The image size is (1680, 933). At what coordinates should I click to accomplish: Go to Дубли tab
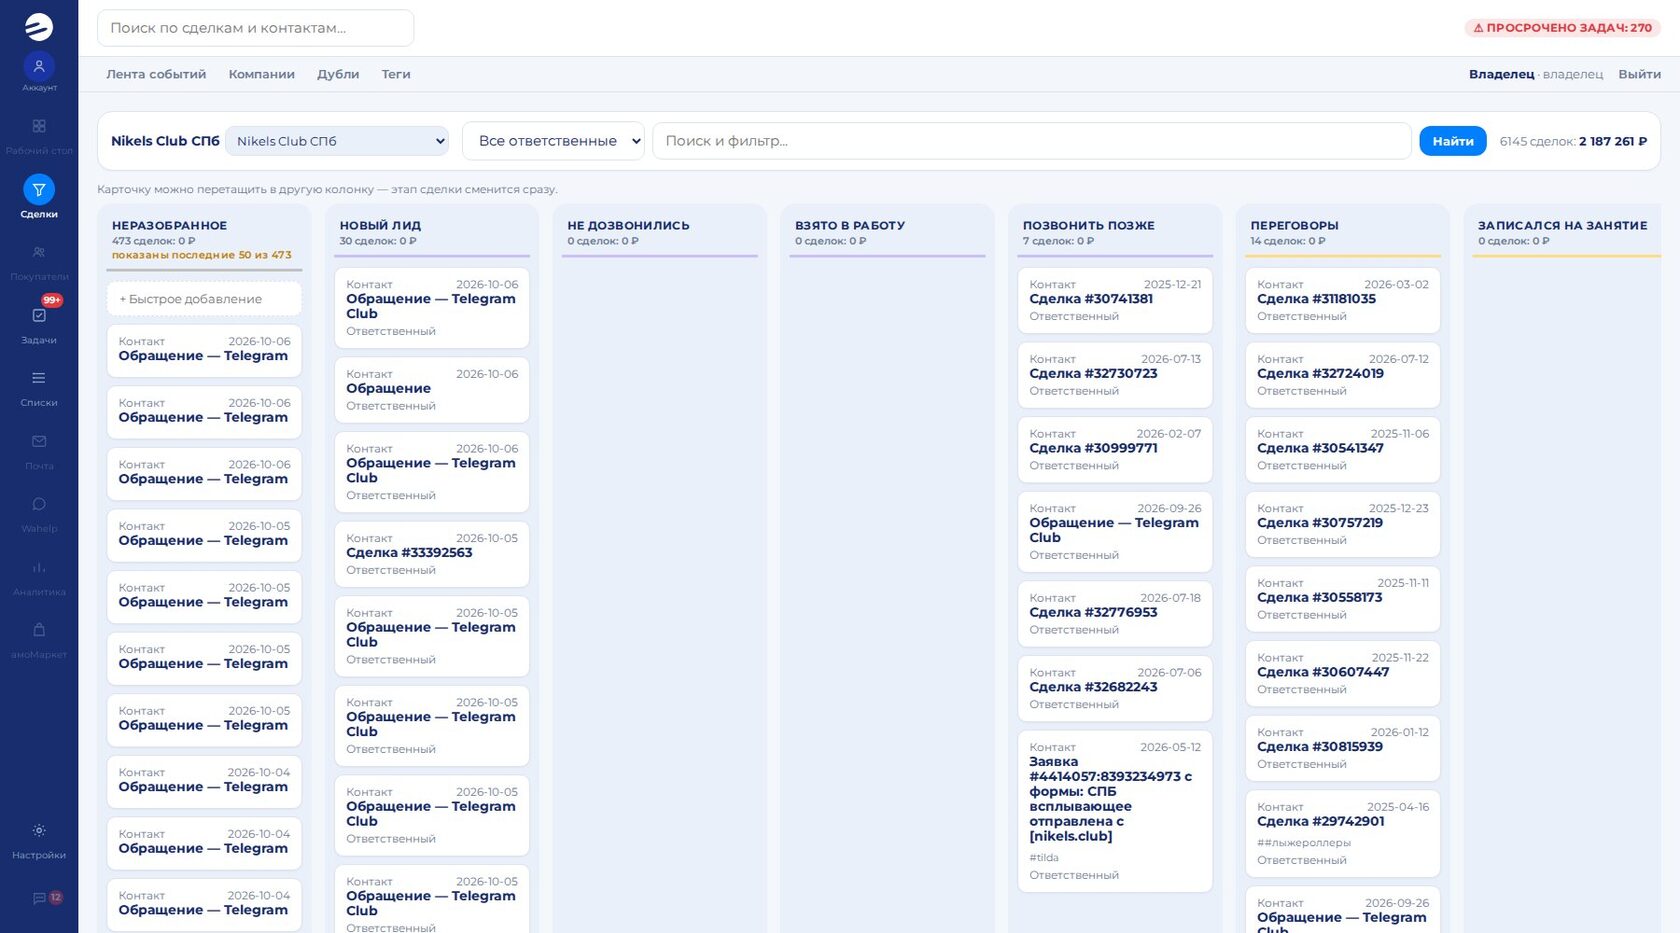(338, 74)
